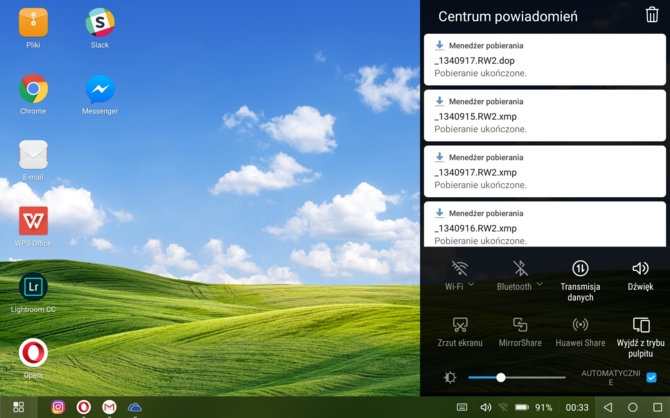Toggle Wi-Fi in quick settings
Screen dimensions: 670x418
459,268
